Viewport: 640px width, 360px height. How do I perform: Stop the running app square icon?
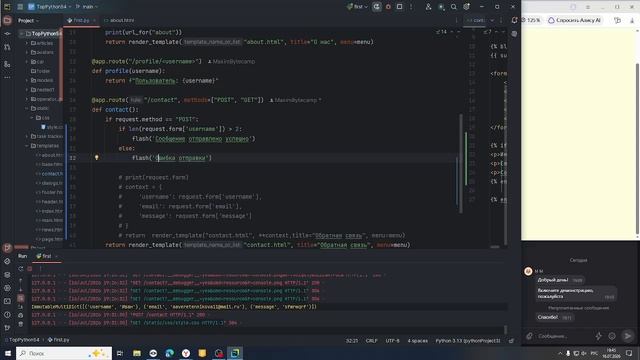pyautogui.click(x=400, y=7)
